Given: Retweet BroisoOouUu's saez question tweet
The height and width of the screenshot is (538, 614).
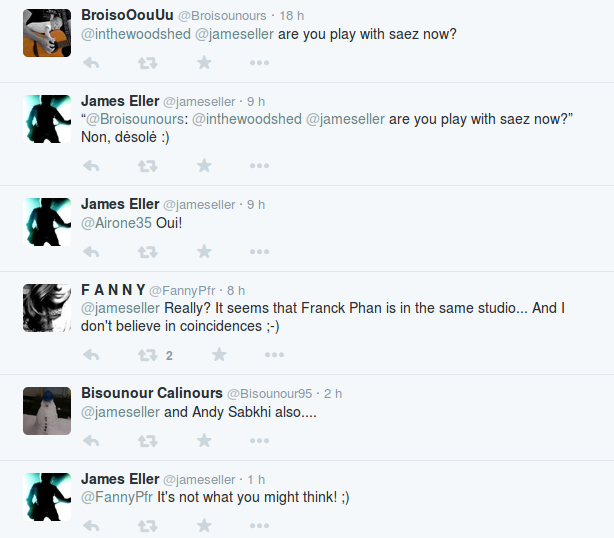Looking at the screenshot, I should 147,63.
